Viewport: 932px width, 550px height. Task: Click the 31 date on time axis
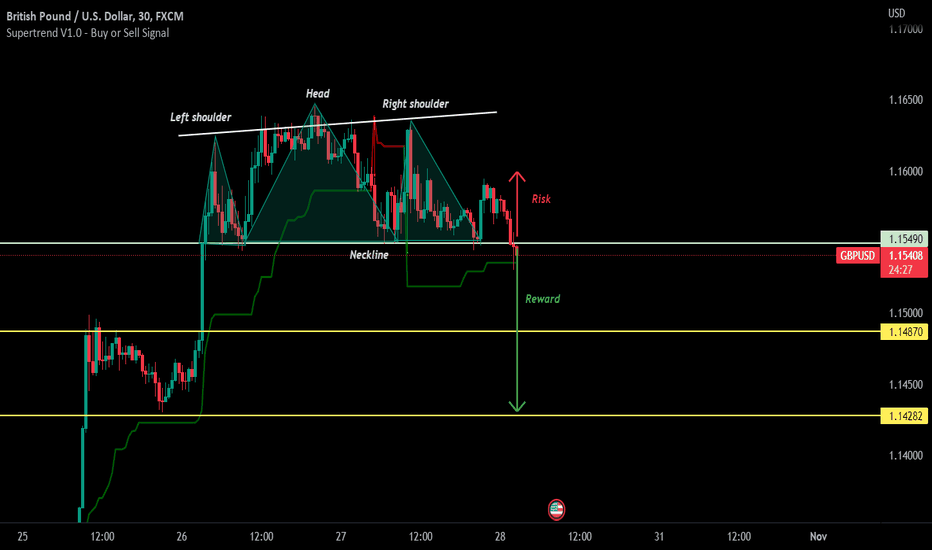[659, 536]
